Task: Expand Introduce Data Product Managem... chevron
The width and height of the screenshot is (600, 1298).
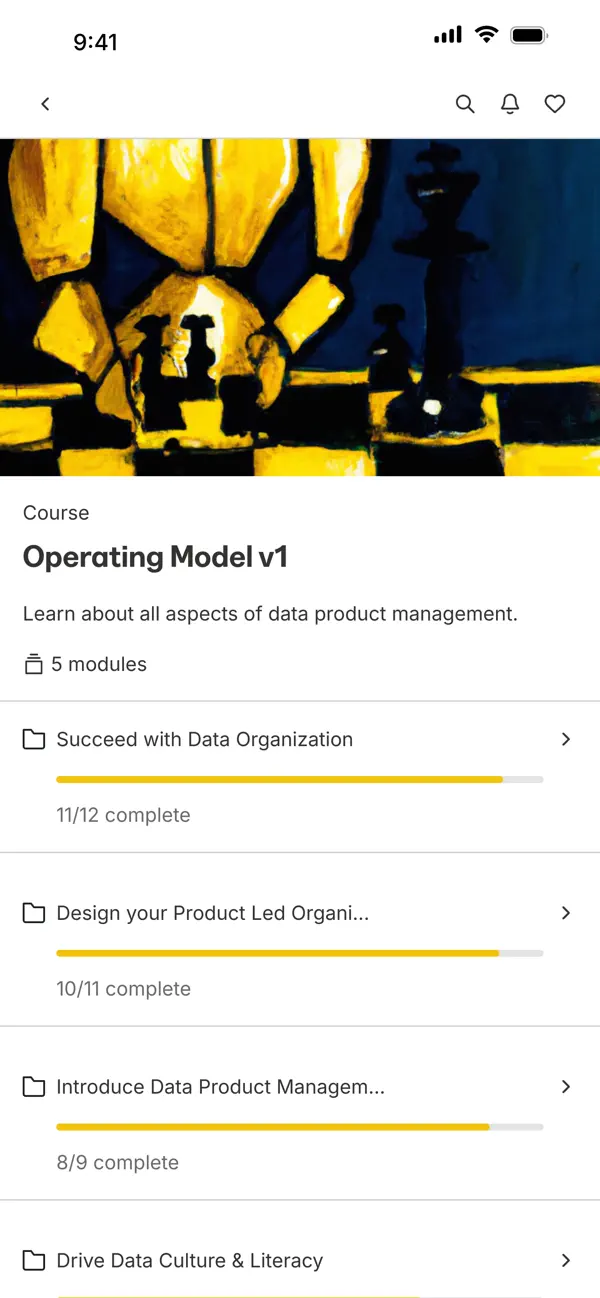Action: point(566,1087)
